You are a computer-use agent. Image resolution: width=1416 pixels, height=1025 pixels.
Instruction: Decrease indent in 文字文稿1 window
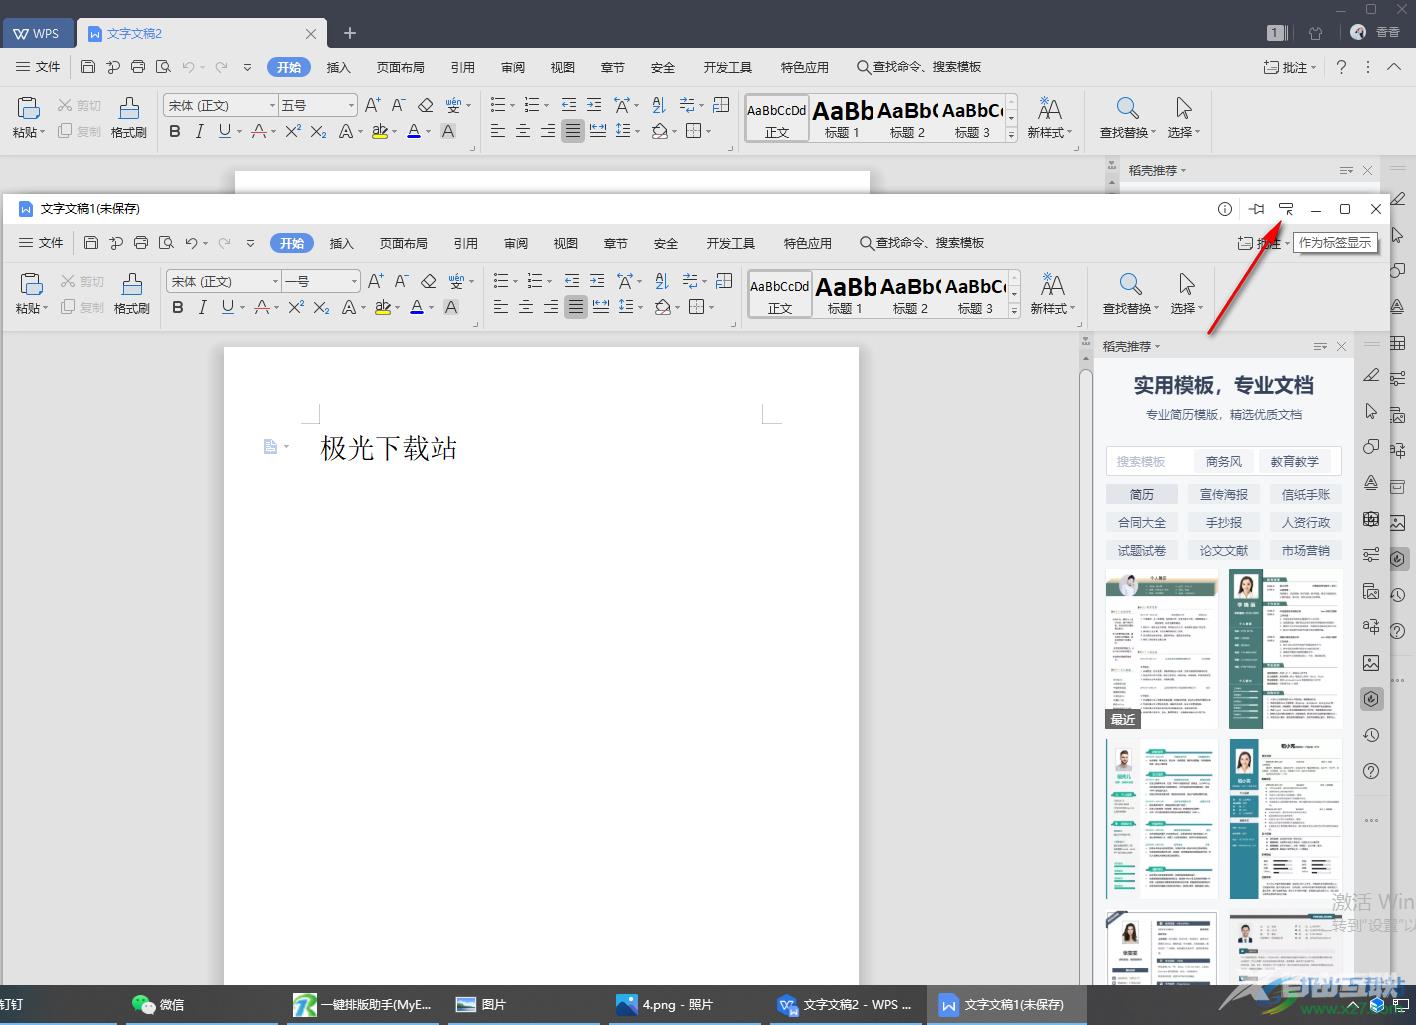pyautogui.click(x=572, y=282)
